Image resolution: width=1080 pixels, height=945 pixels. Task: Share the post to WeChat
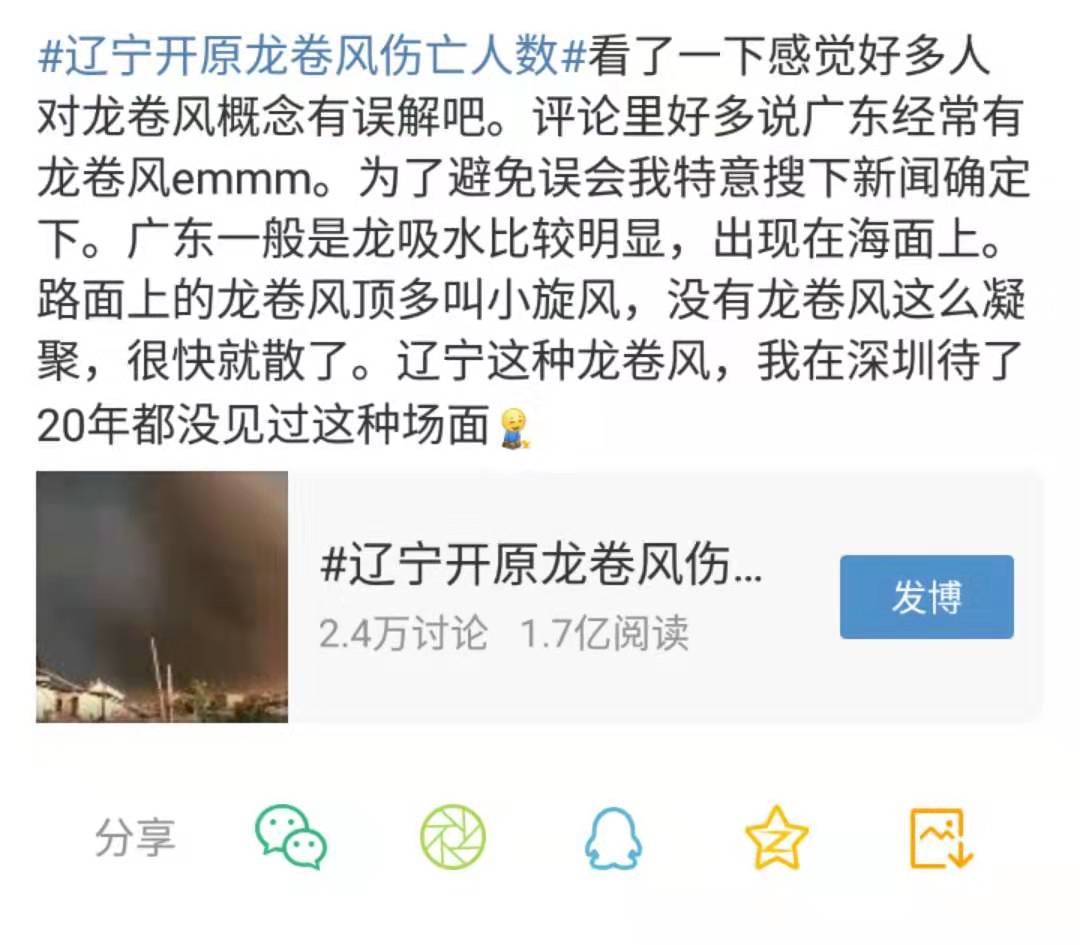point(291,837)
